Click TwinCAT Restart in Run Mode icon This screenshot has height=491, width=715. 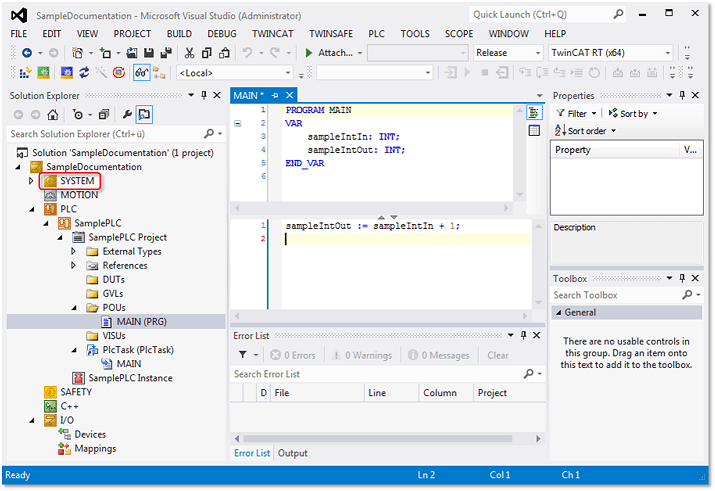click(x=43, y=72)
